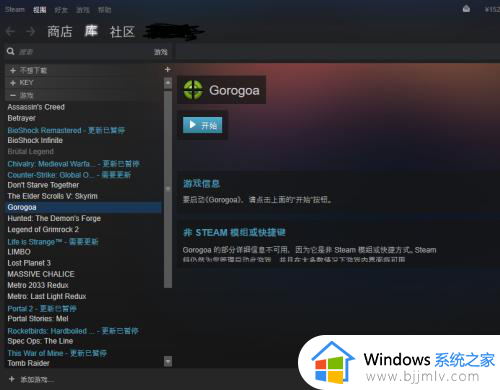The width and height of the screenshot is (500, 390).
Task: Switch to the 商店 tab
Action: [x=60, y=32]
